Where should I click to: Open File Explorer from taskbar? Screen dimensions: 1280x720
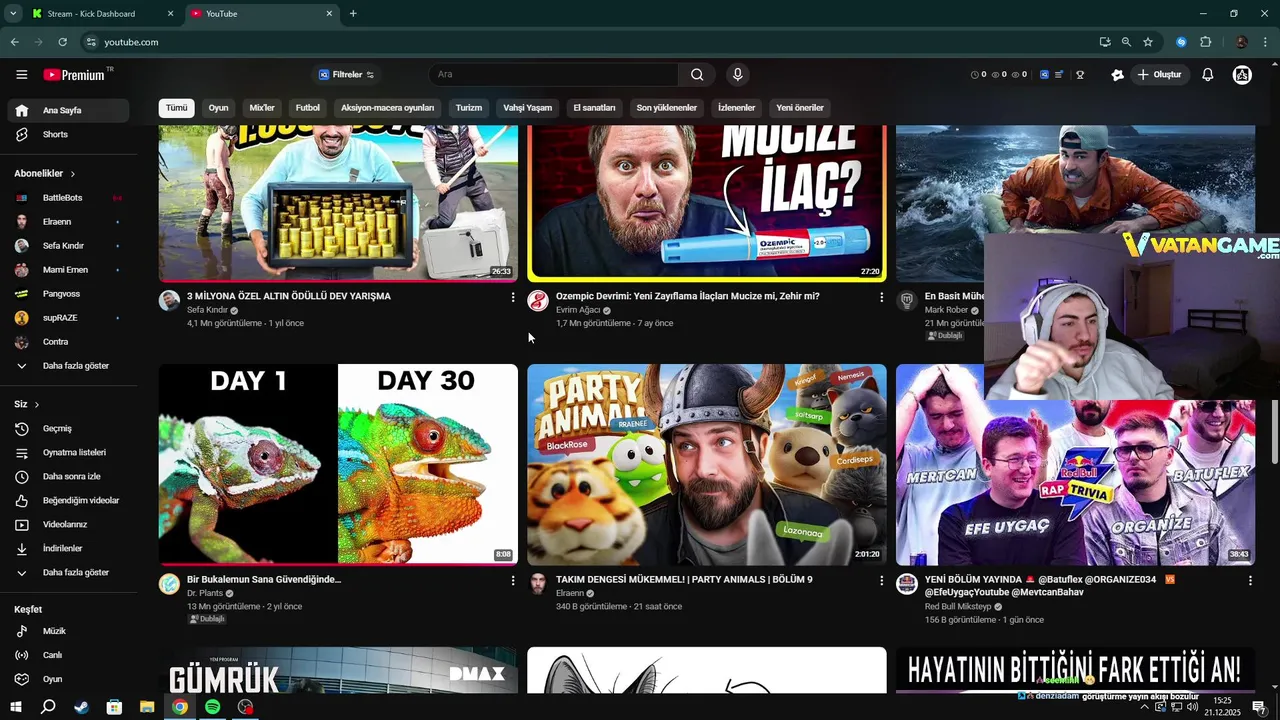pos(147,707)
